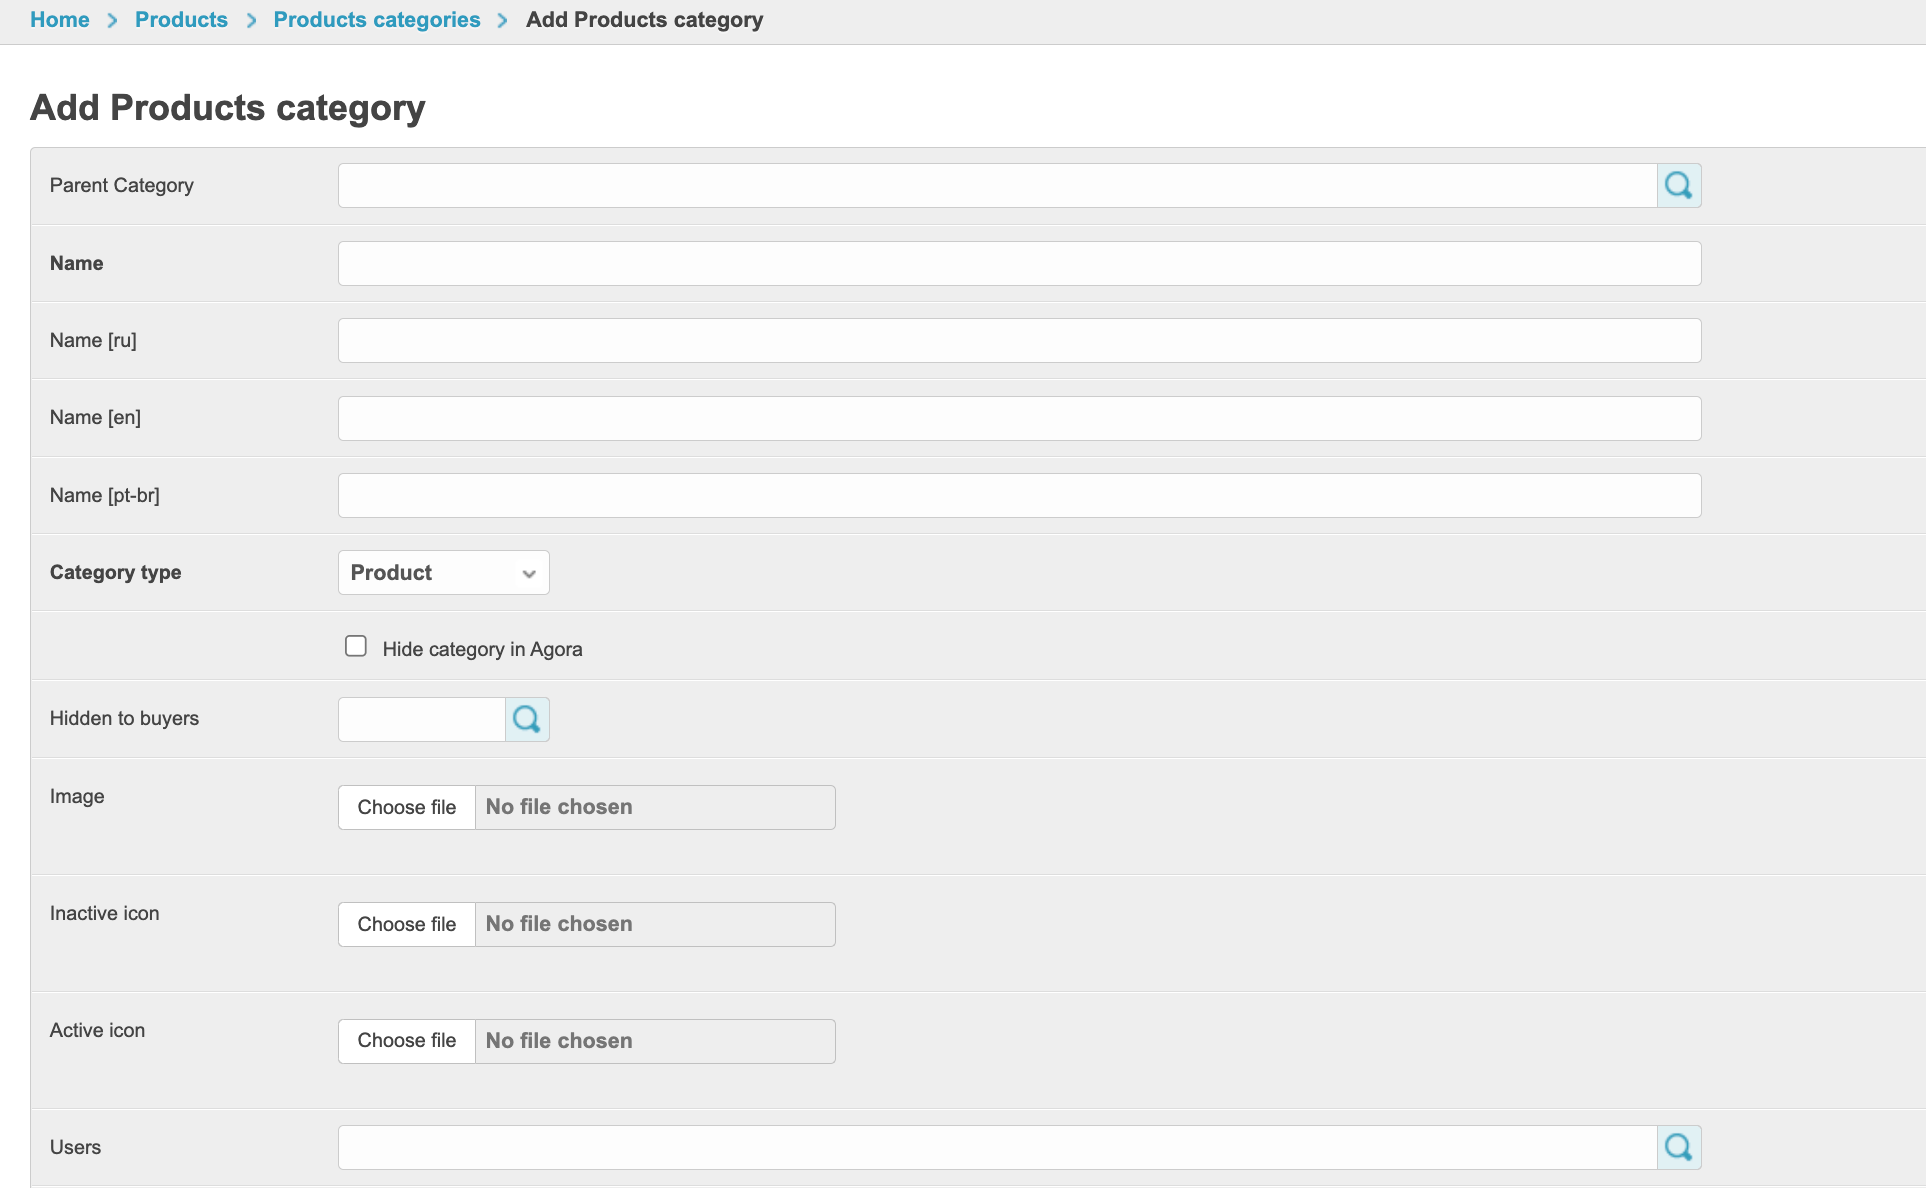Navigate to Products categories breadcrumb

click(x=376, y=20)
